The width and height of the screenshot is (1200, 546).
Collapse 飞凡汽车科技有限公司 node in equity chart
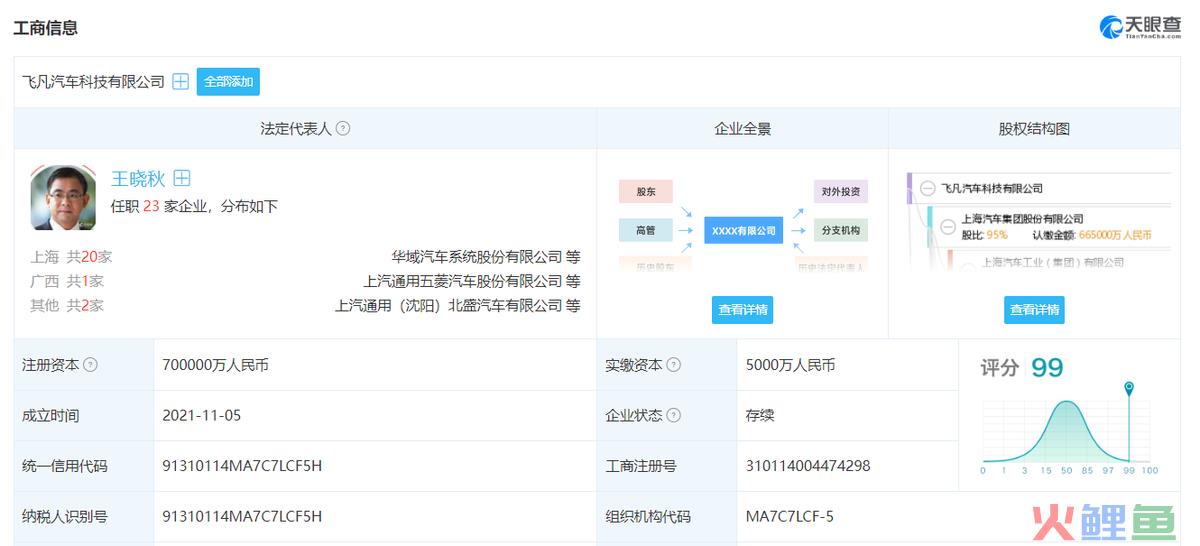coord(927,188)
